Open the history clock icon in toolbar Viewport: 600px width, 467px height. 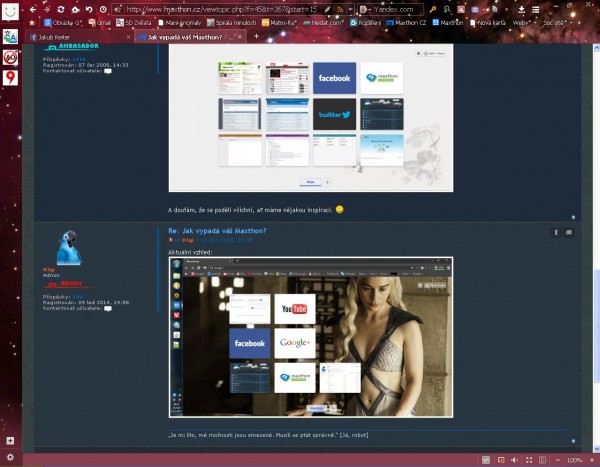pos(104,8)
